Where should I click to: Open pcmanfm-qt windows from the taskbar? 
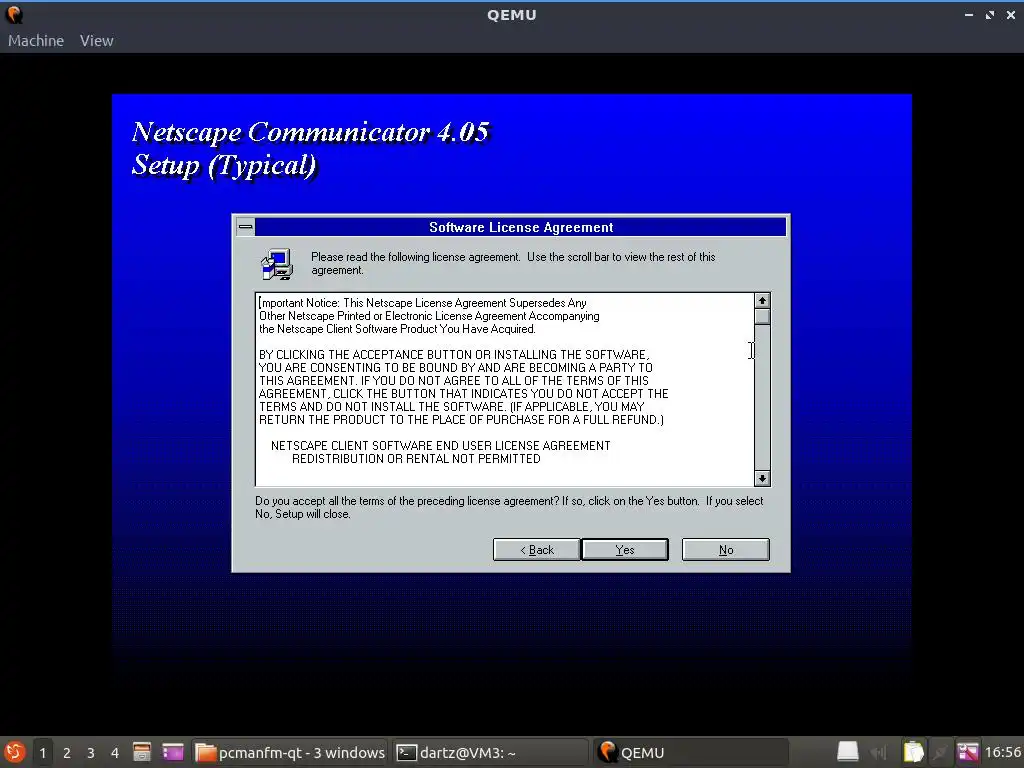291,753
